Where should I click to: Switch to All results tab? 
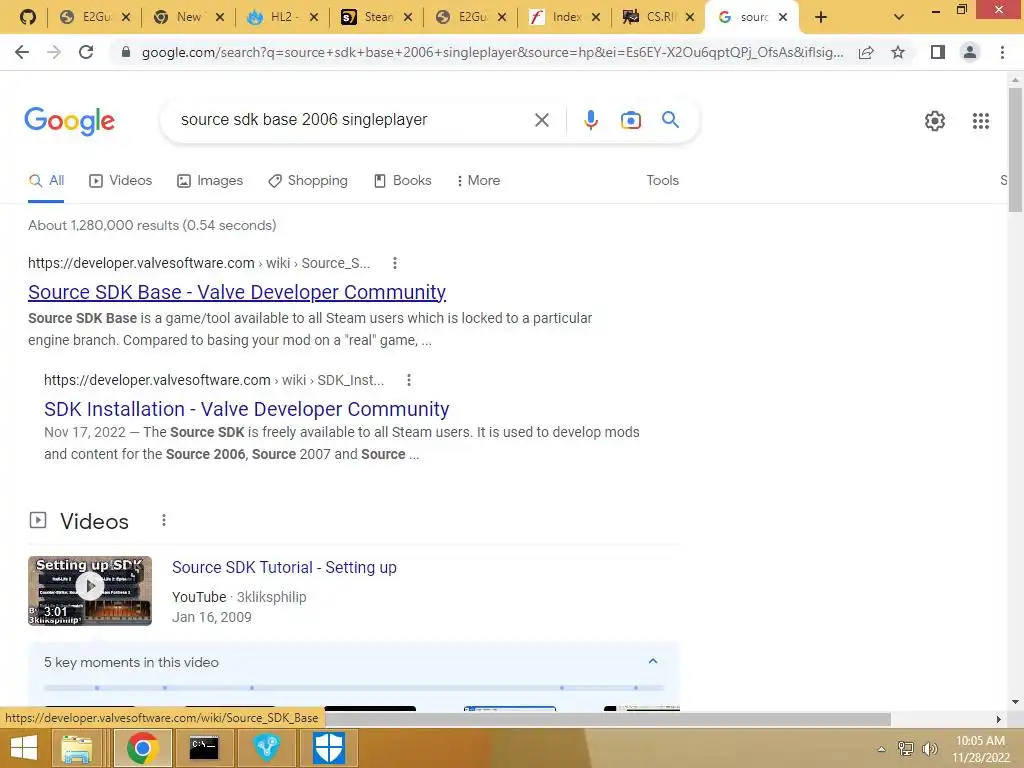tap(46, 180)
